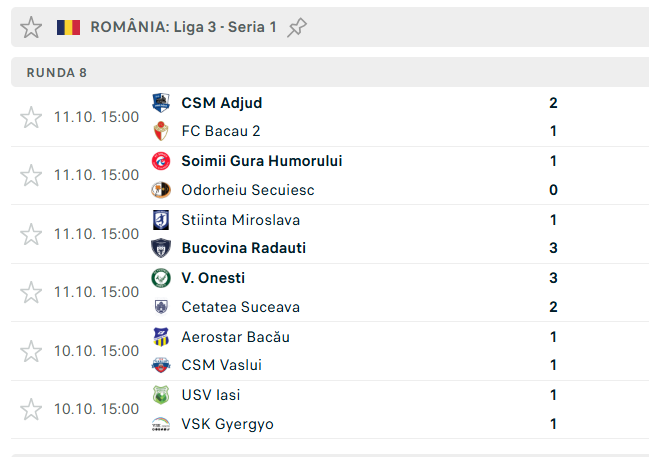Screen dimensions: 649x457
Task: Click the USV Iasi team crest
Action: pos(161,395)
